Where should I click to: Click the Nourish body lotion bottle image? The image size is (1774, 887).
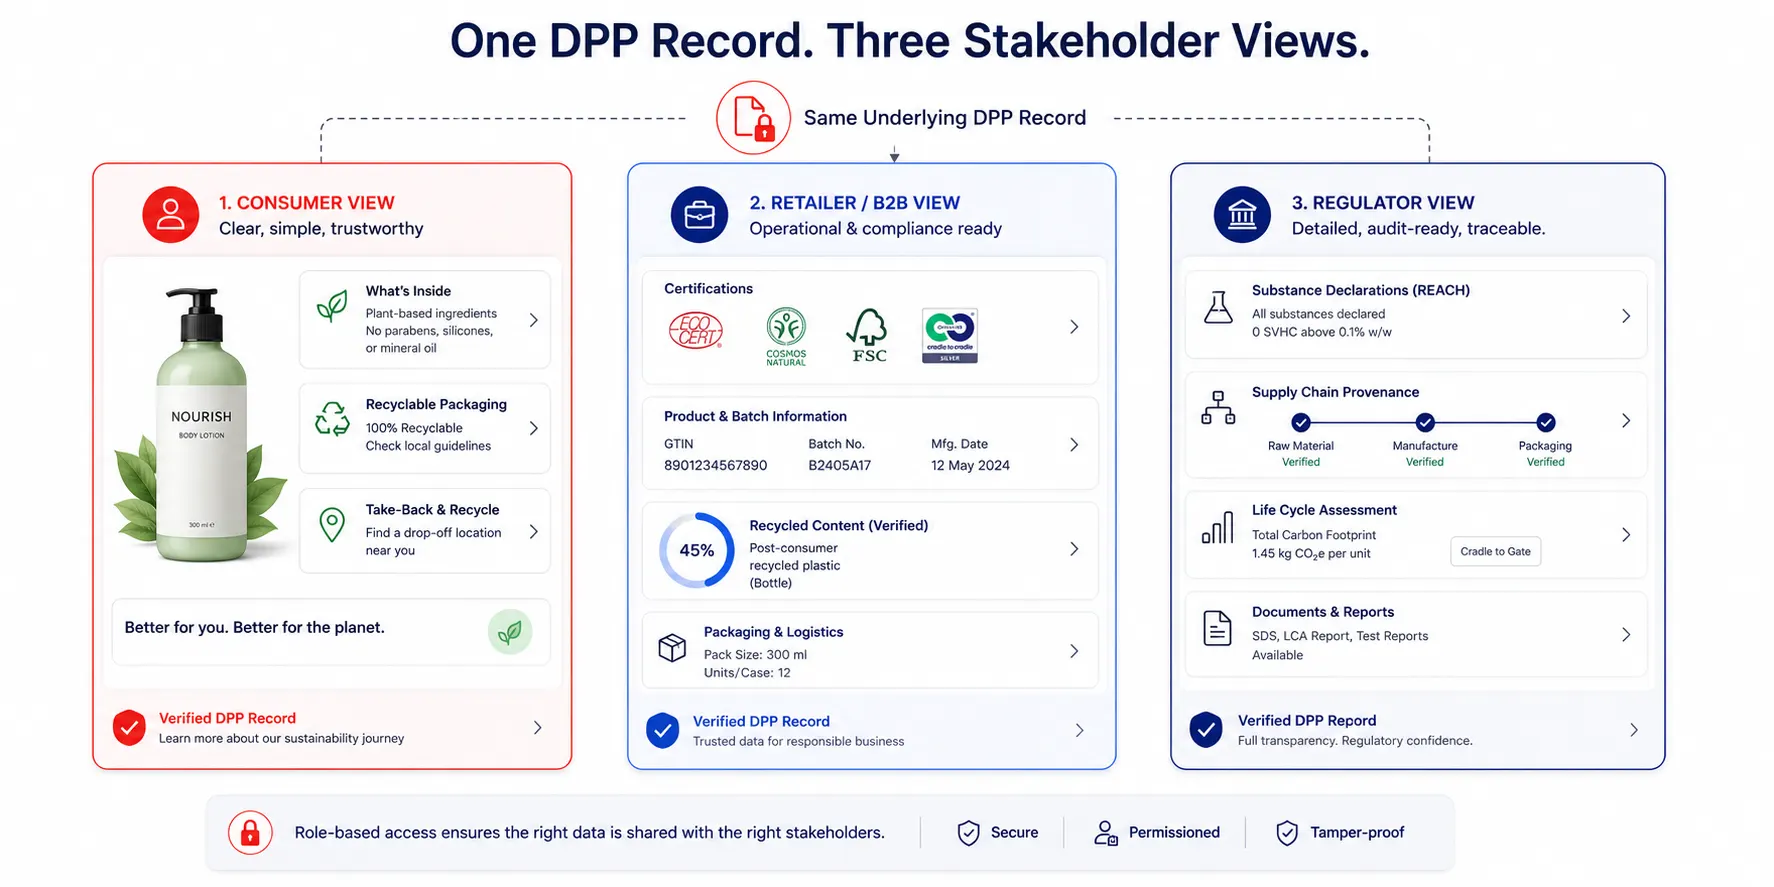coord(201,425)
